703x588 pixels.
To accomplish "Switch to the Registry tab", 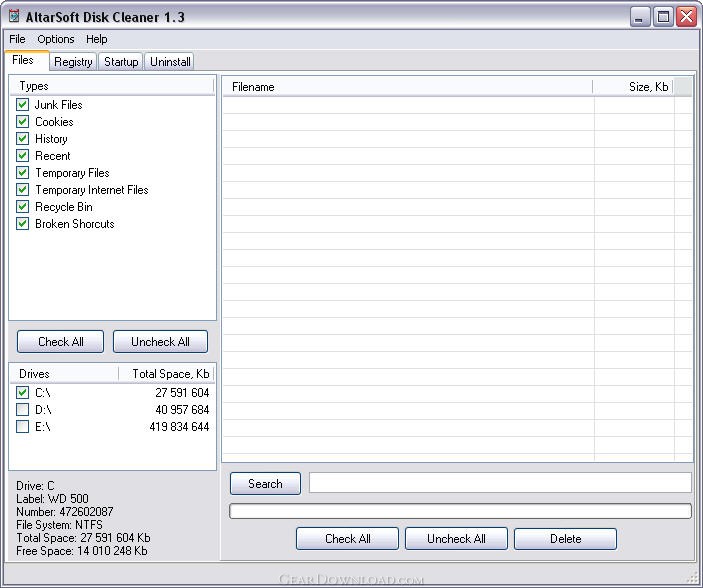I will (73, 62).
